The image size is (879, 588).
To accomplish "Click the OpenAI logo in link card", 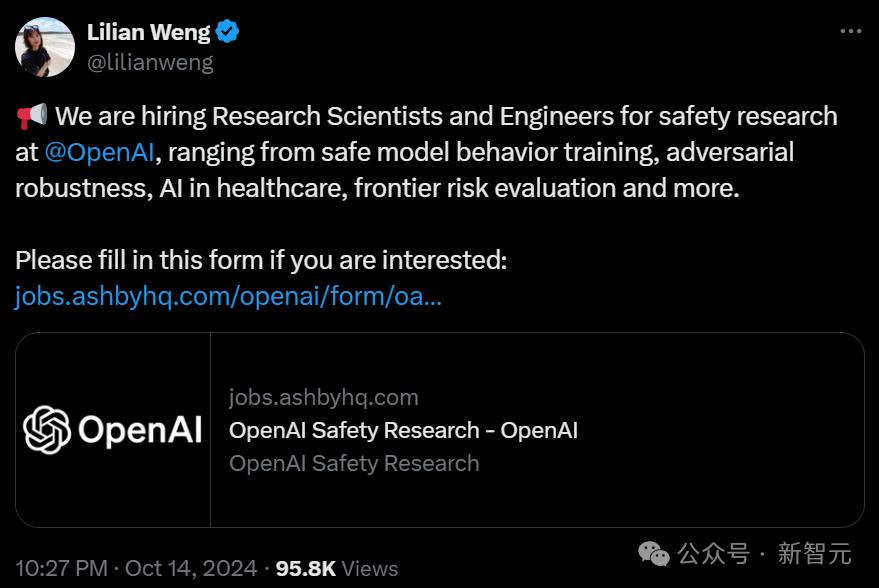I will point(113,430).
